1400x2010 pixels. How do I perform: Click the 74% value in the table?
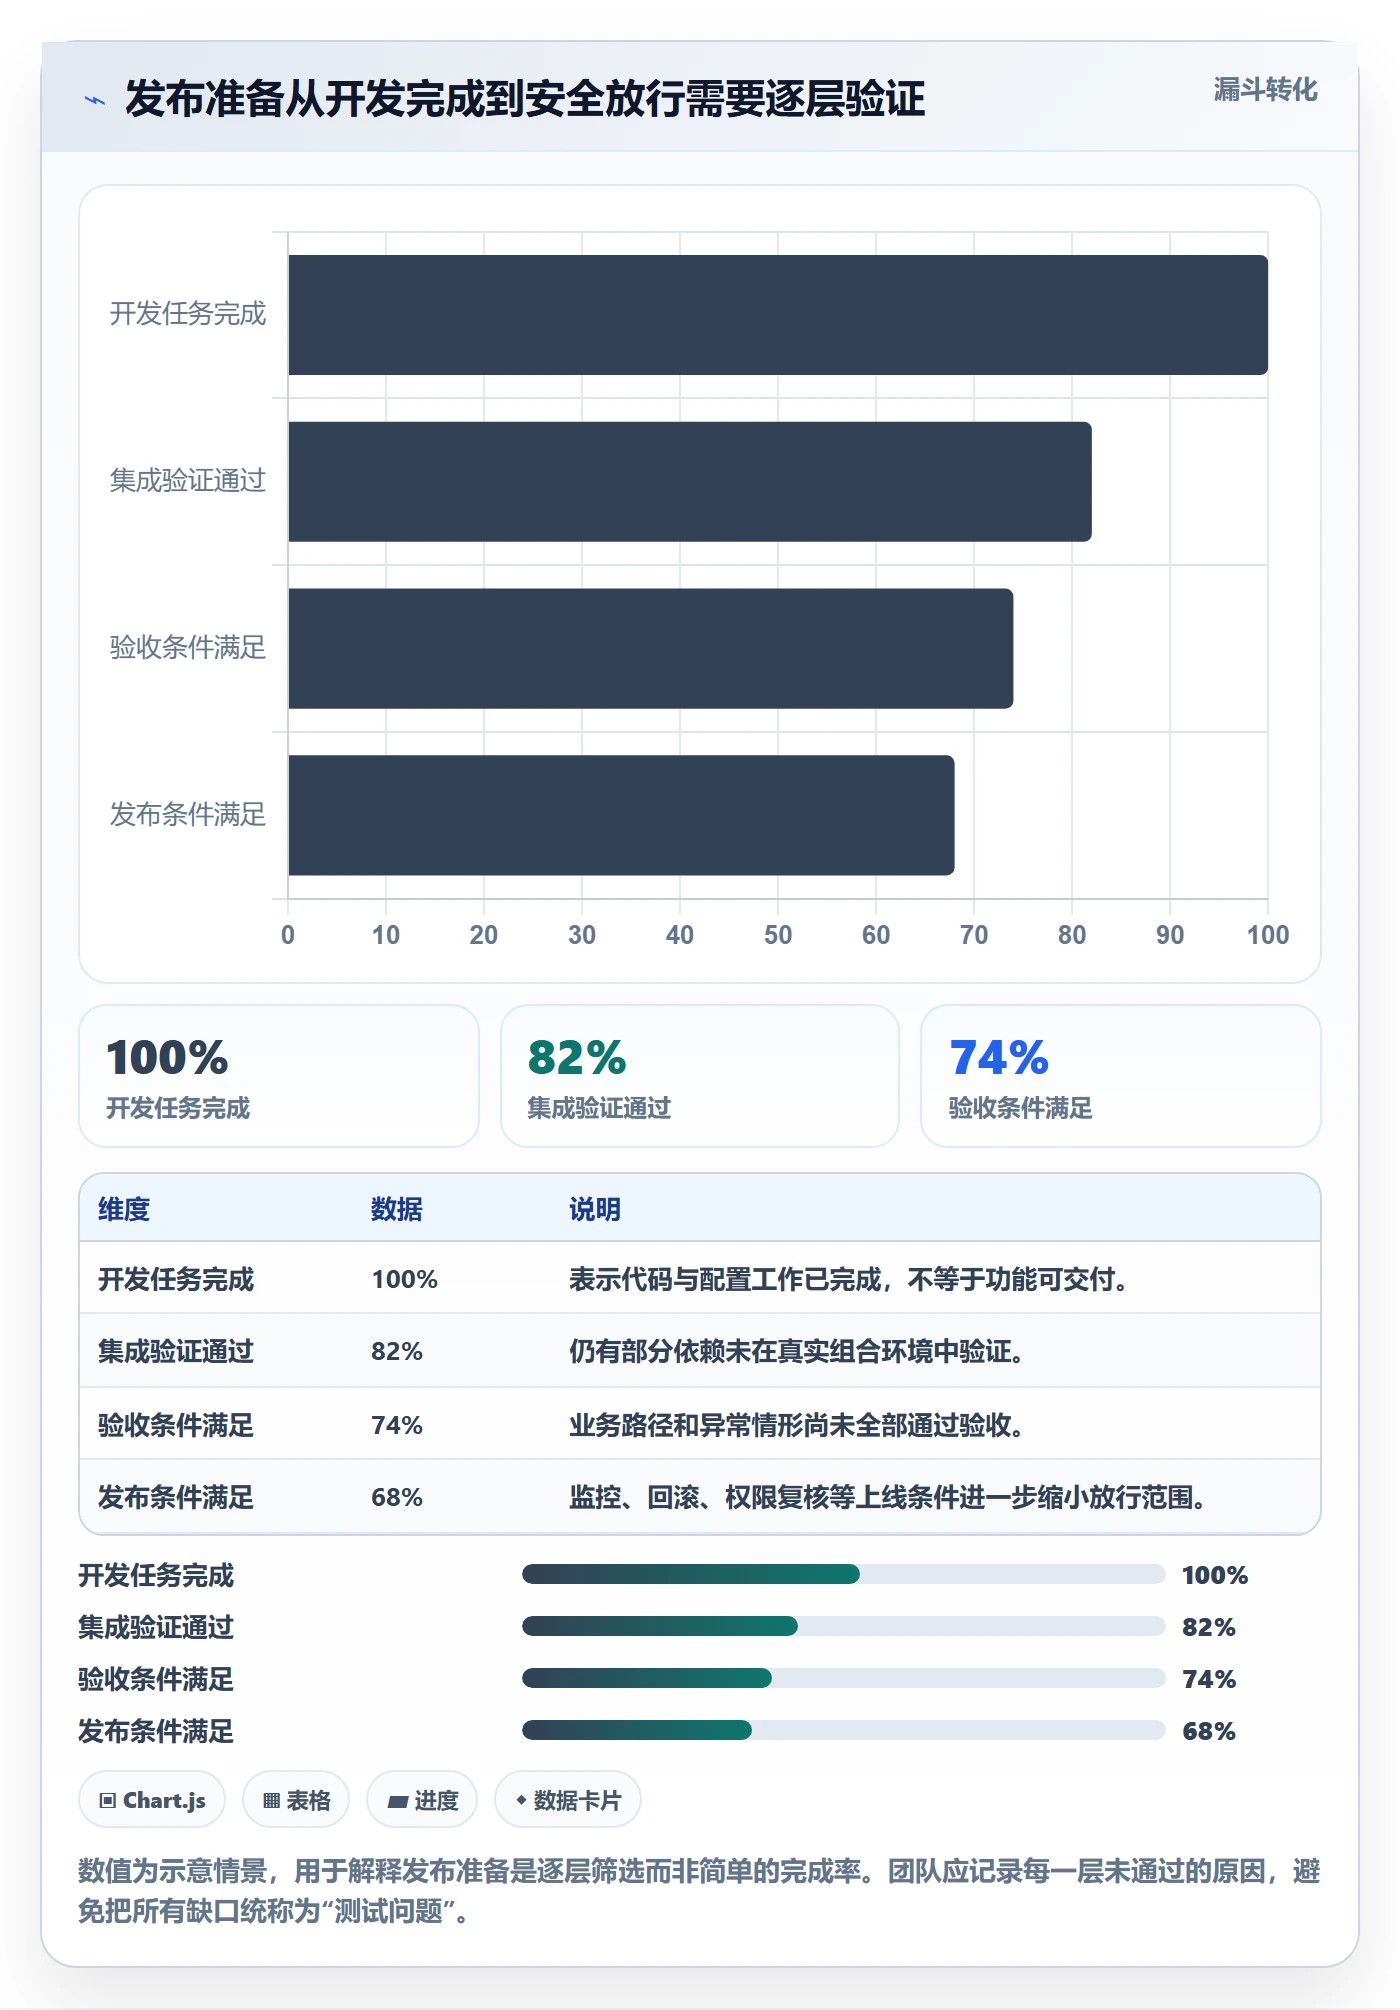tap(397, 1424)
